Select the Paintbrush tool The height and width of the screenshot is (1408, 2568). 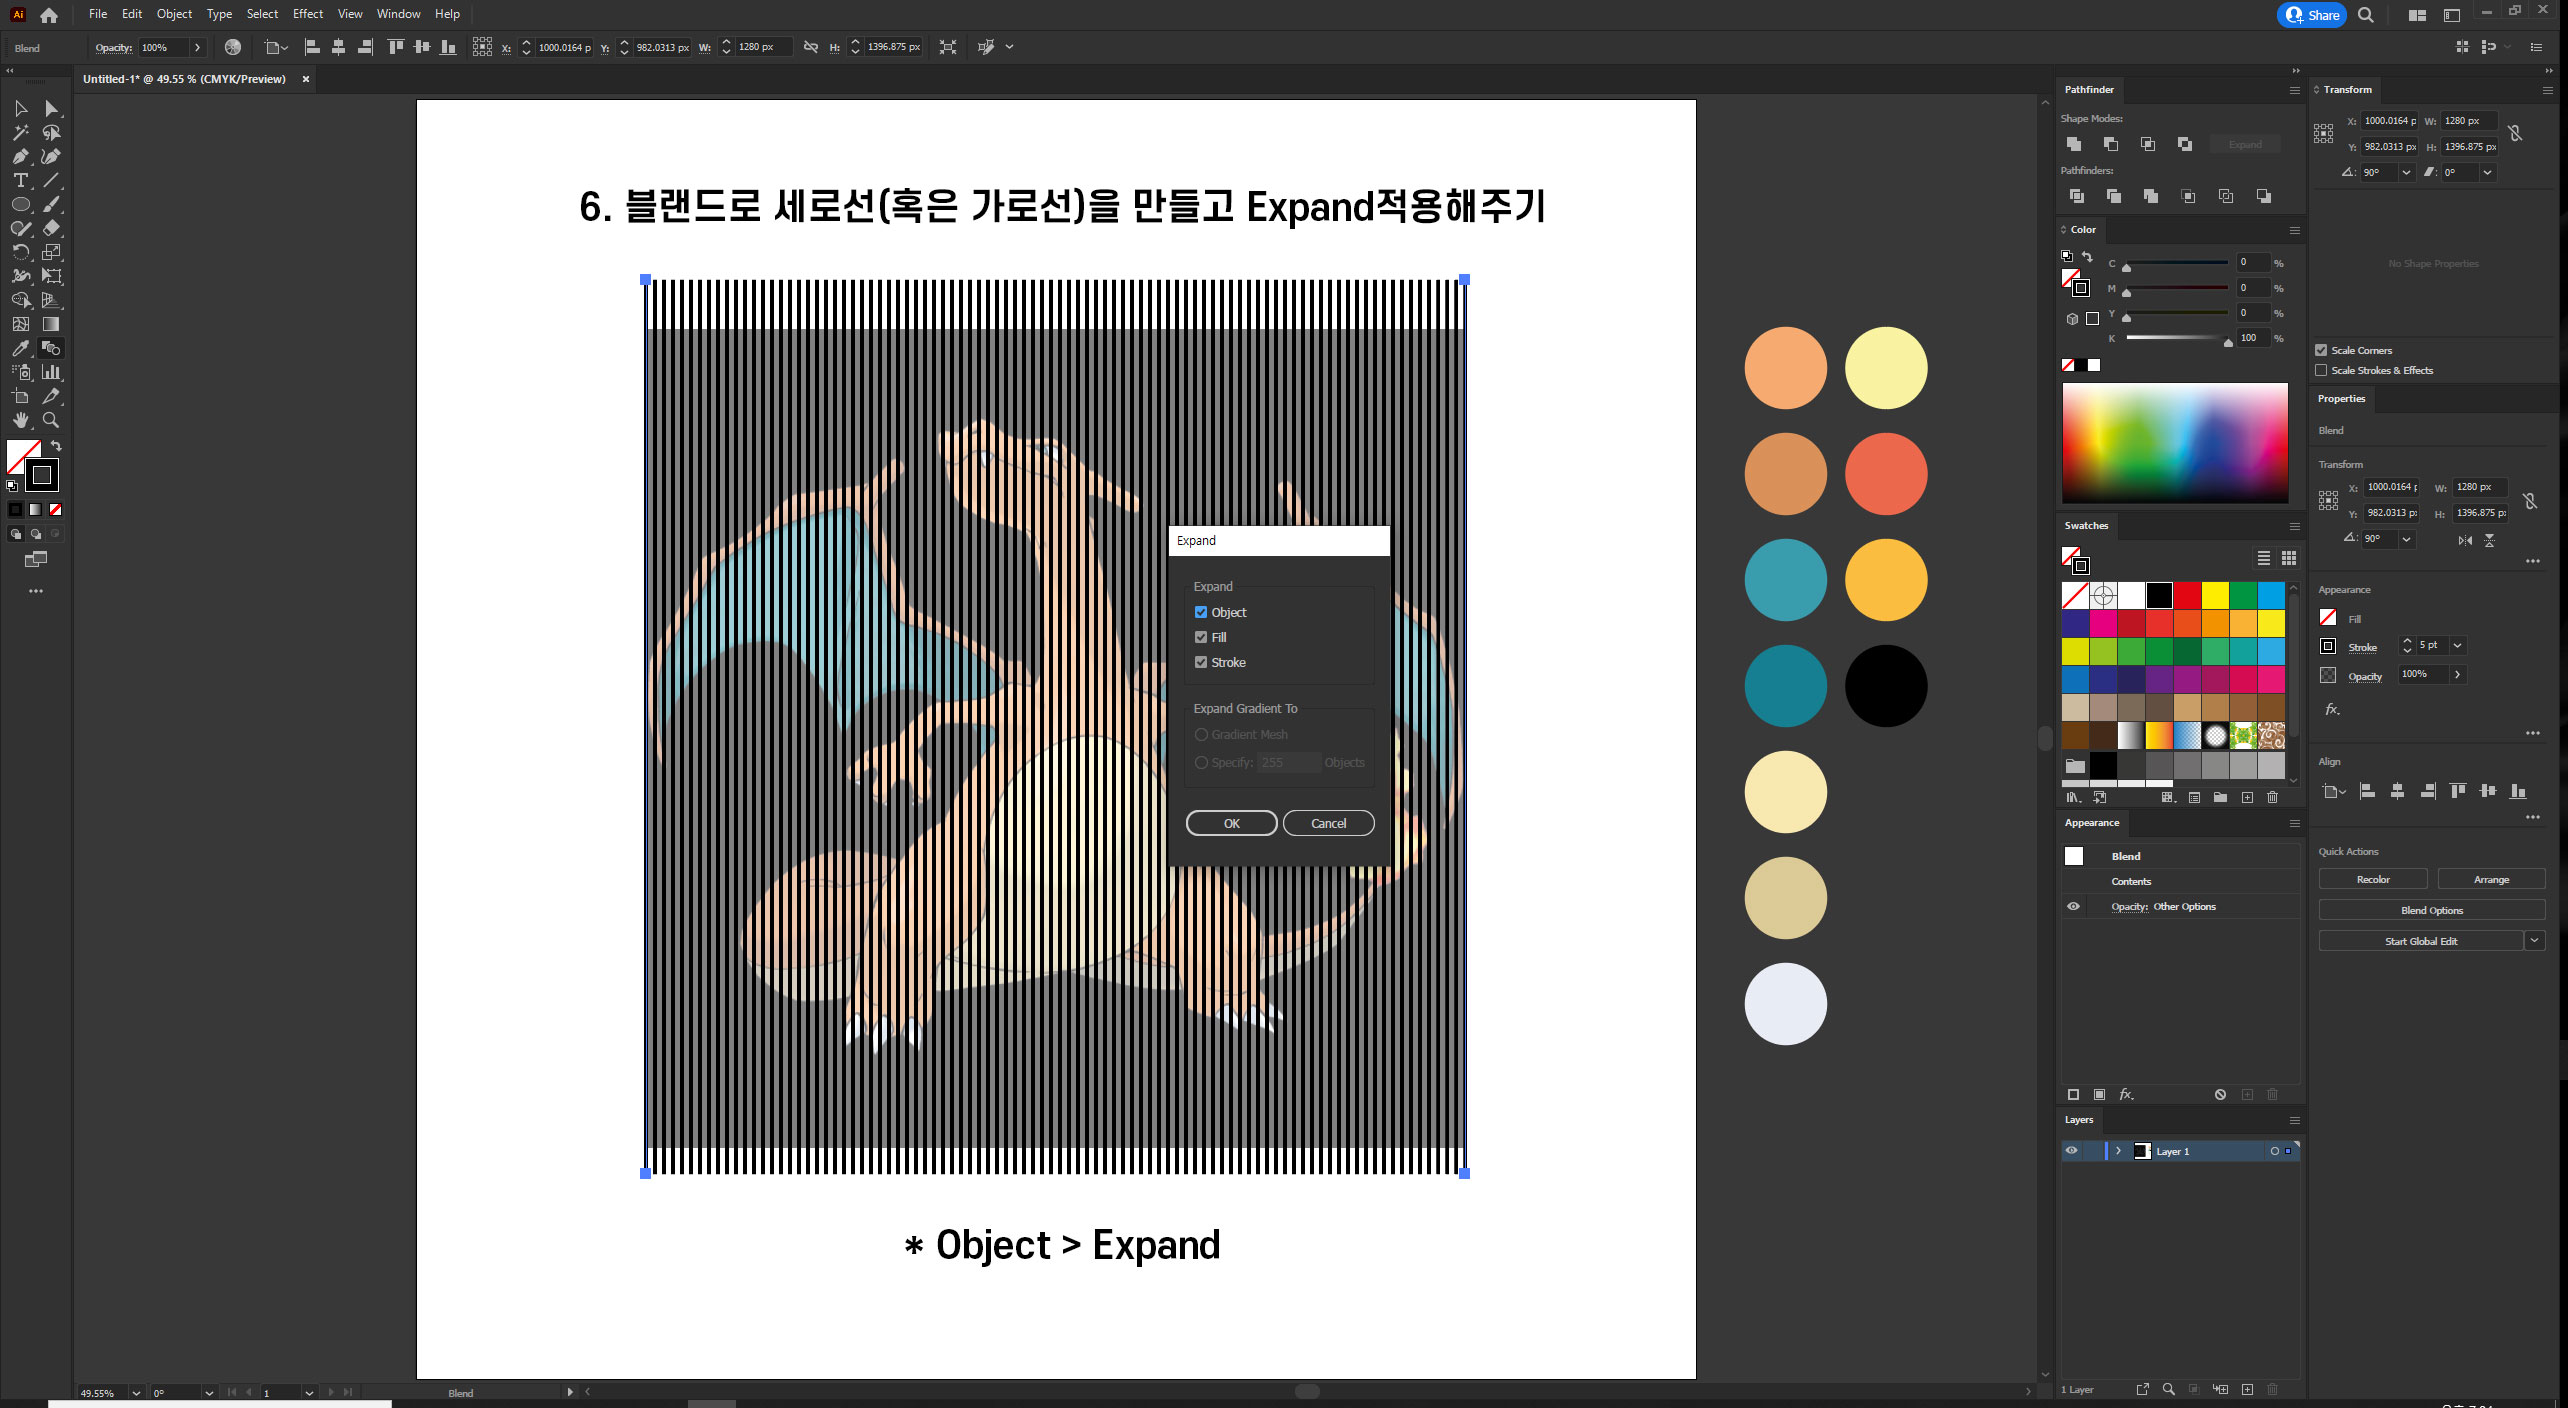(51, 204)
